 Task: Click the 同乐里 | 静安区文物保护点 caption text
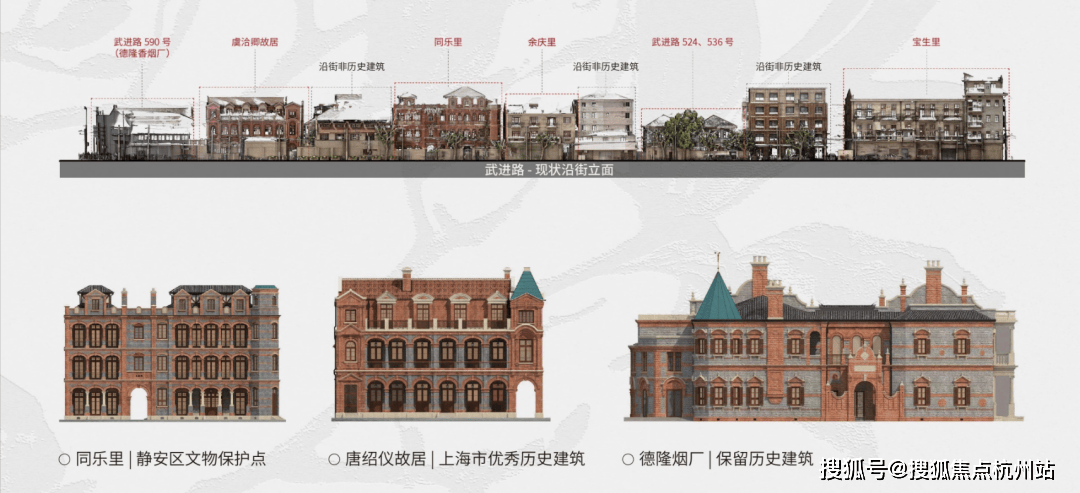point(170,459)
